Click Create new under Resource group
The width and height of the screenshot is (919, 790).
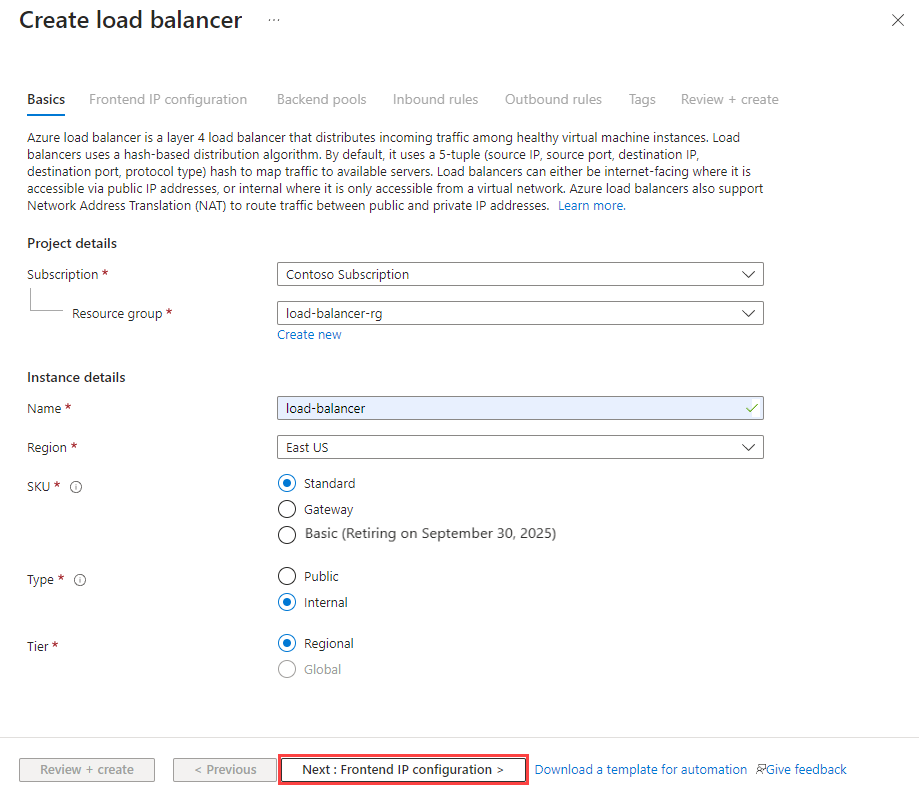309,334
